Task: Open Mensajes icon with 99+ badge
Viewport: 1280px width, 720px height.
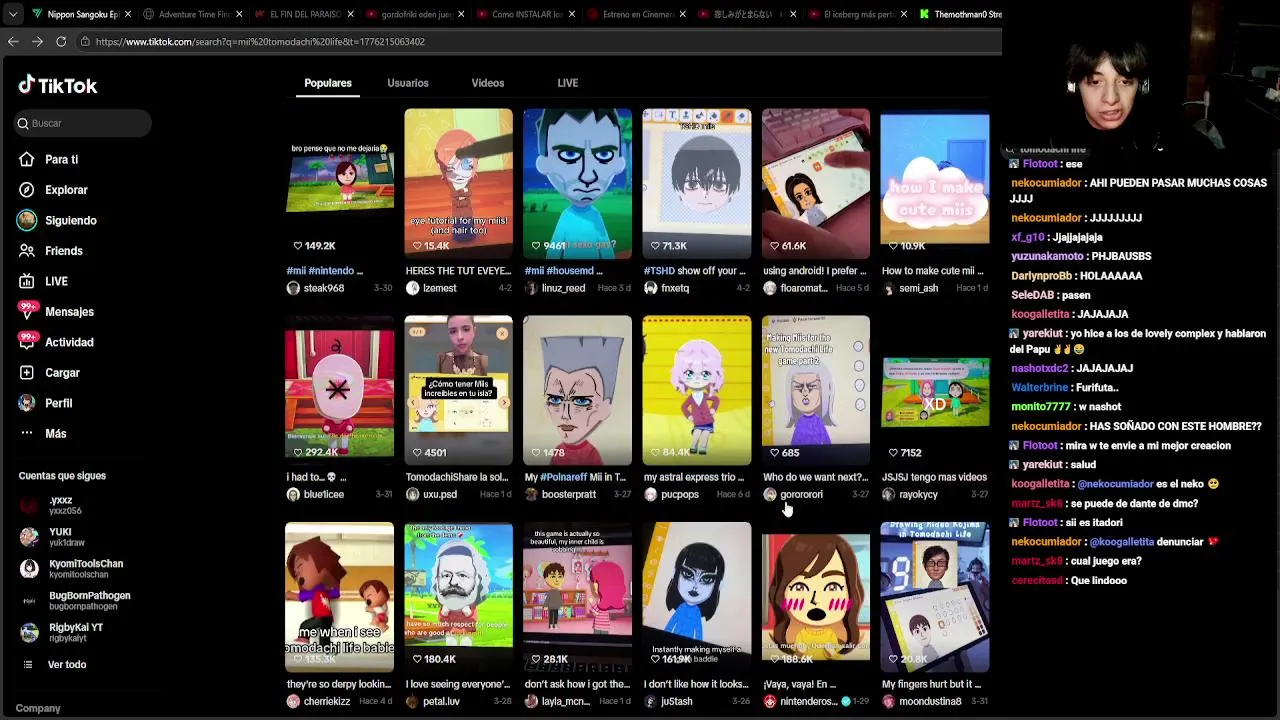Action: 27,311
